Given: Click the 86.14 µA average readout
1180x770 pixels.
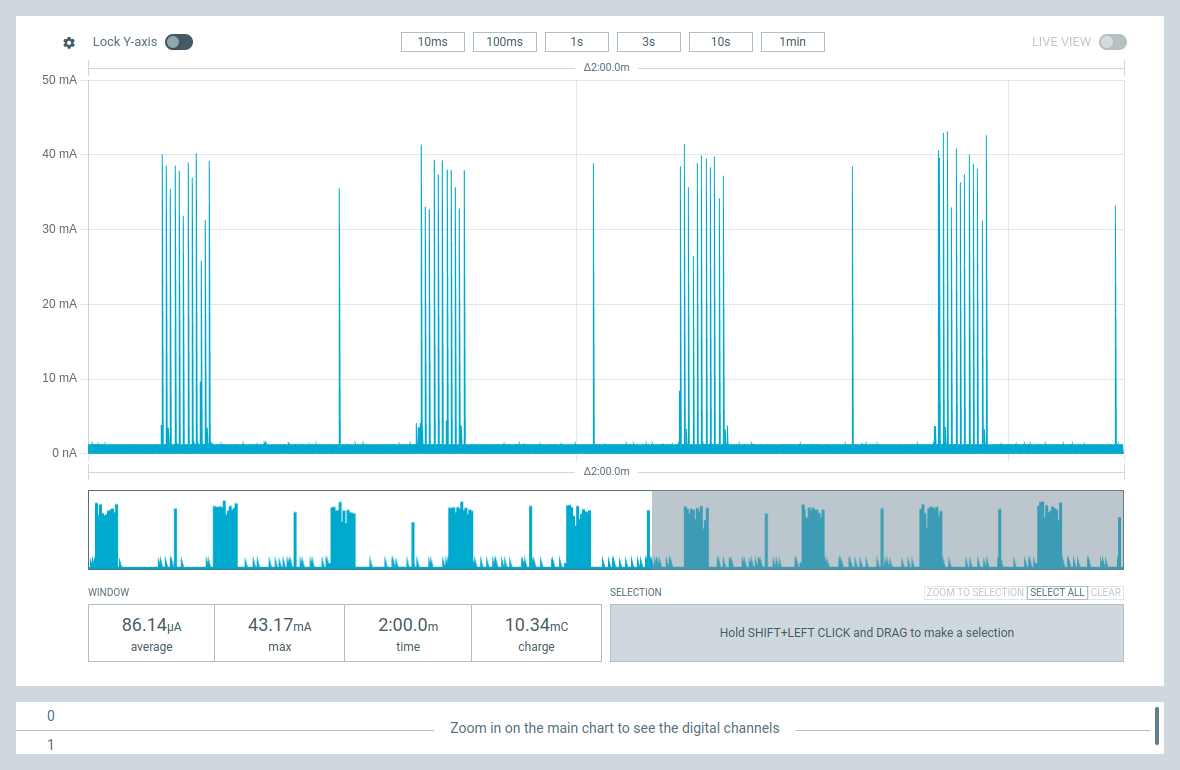Looking at the screenshot, I should [x=151, y=633].
